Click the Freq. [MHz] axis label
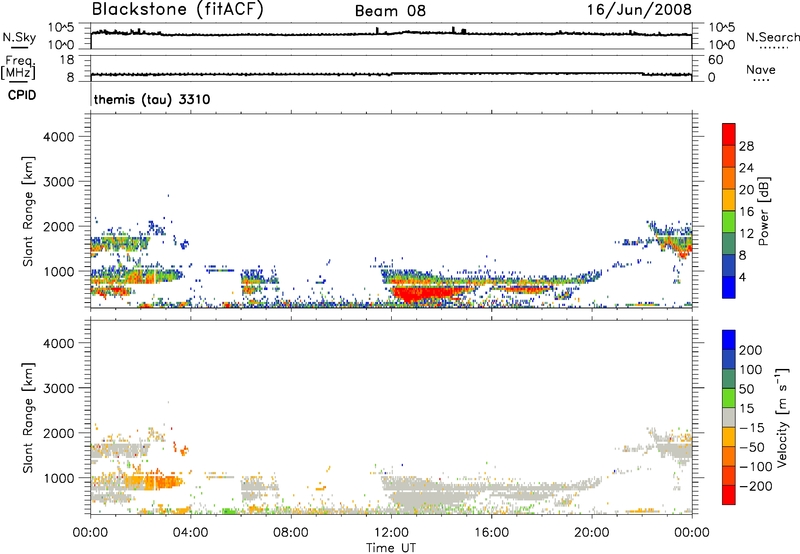 pyautogui.click(x=19, y=68)
